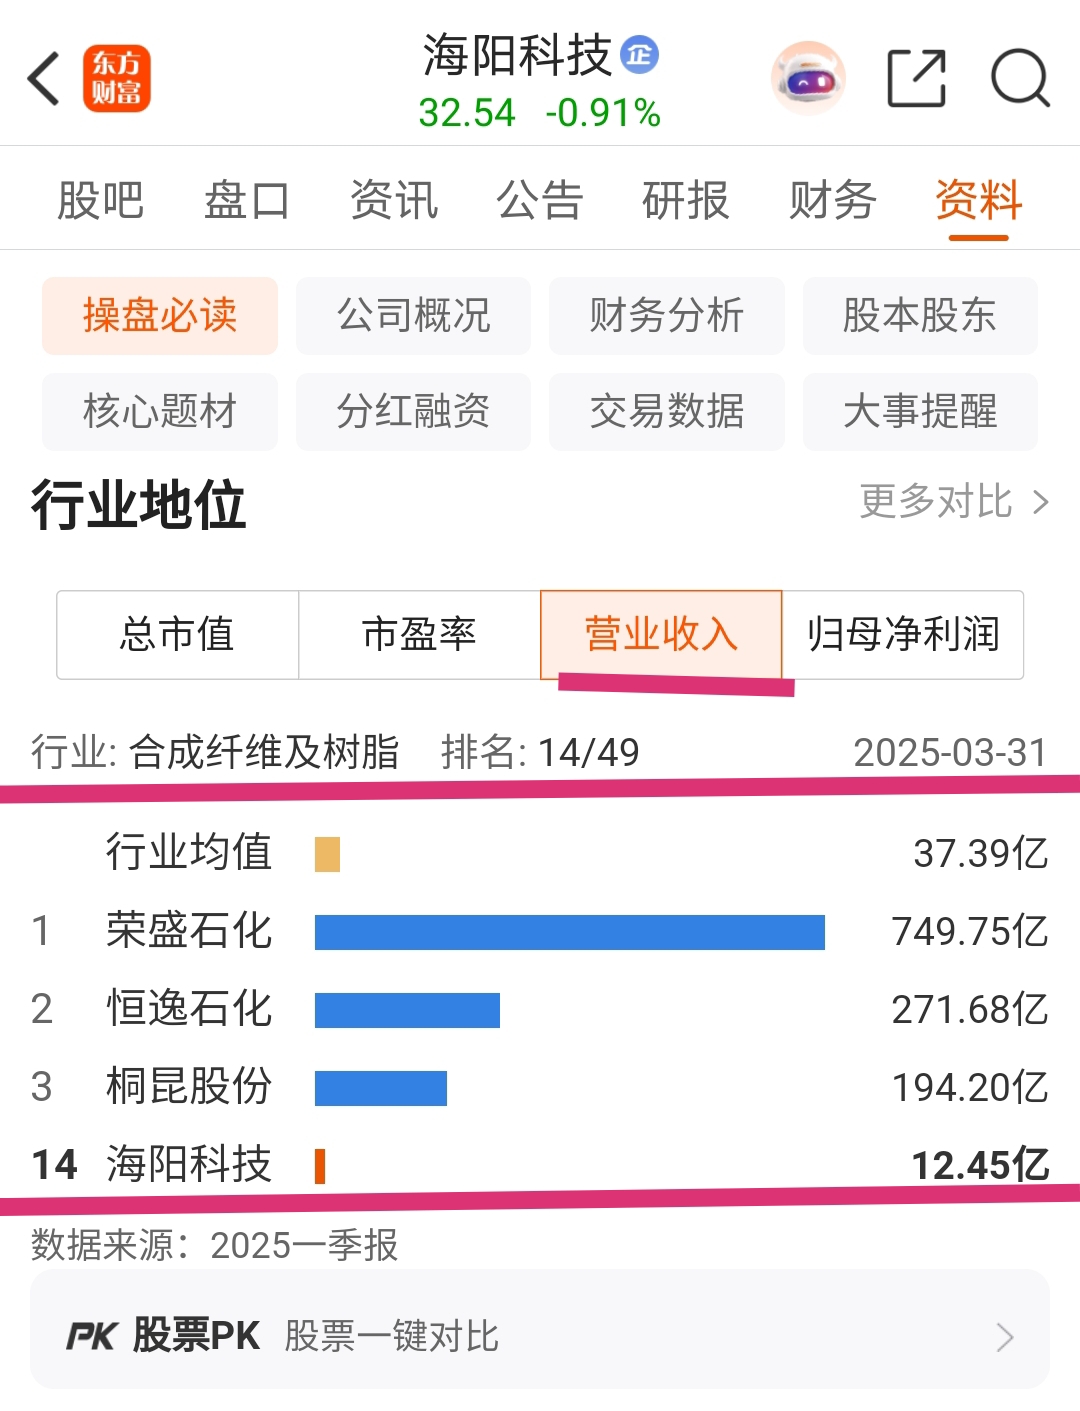Tap the PK logo icon
1080x1411 pixels.
92,1336
